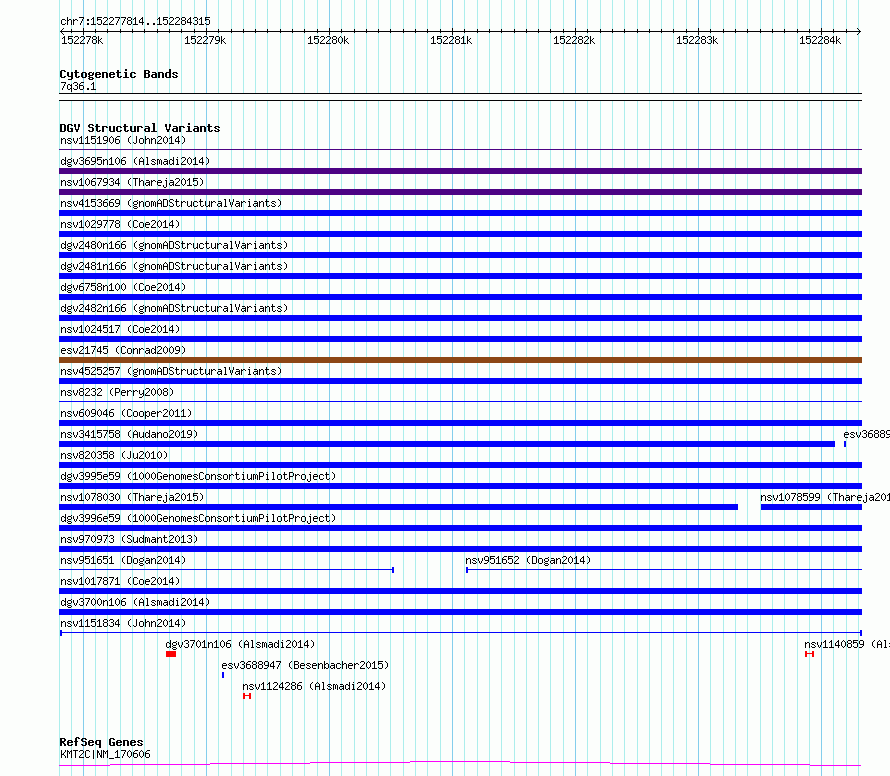Select the 152281k ruler position label
This screenshot has height=776, width=890.
pyautogui.click(x=451, y=40)
